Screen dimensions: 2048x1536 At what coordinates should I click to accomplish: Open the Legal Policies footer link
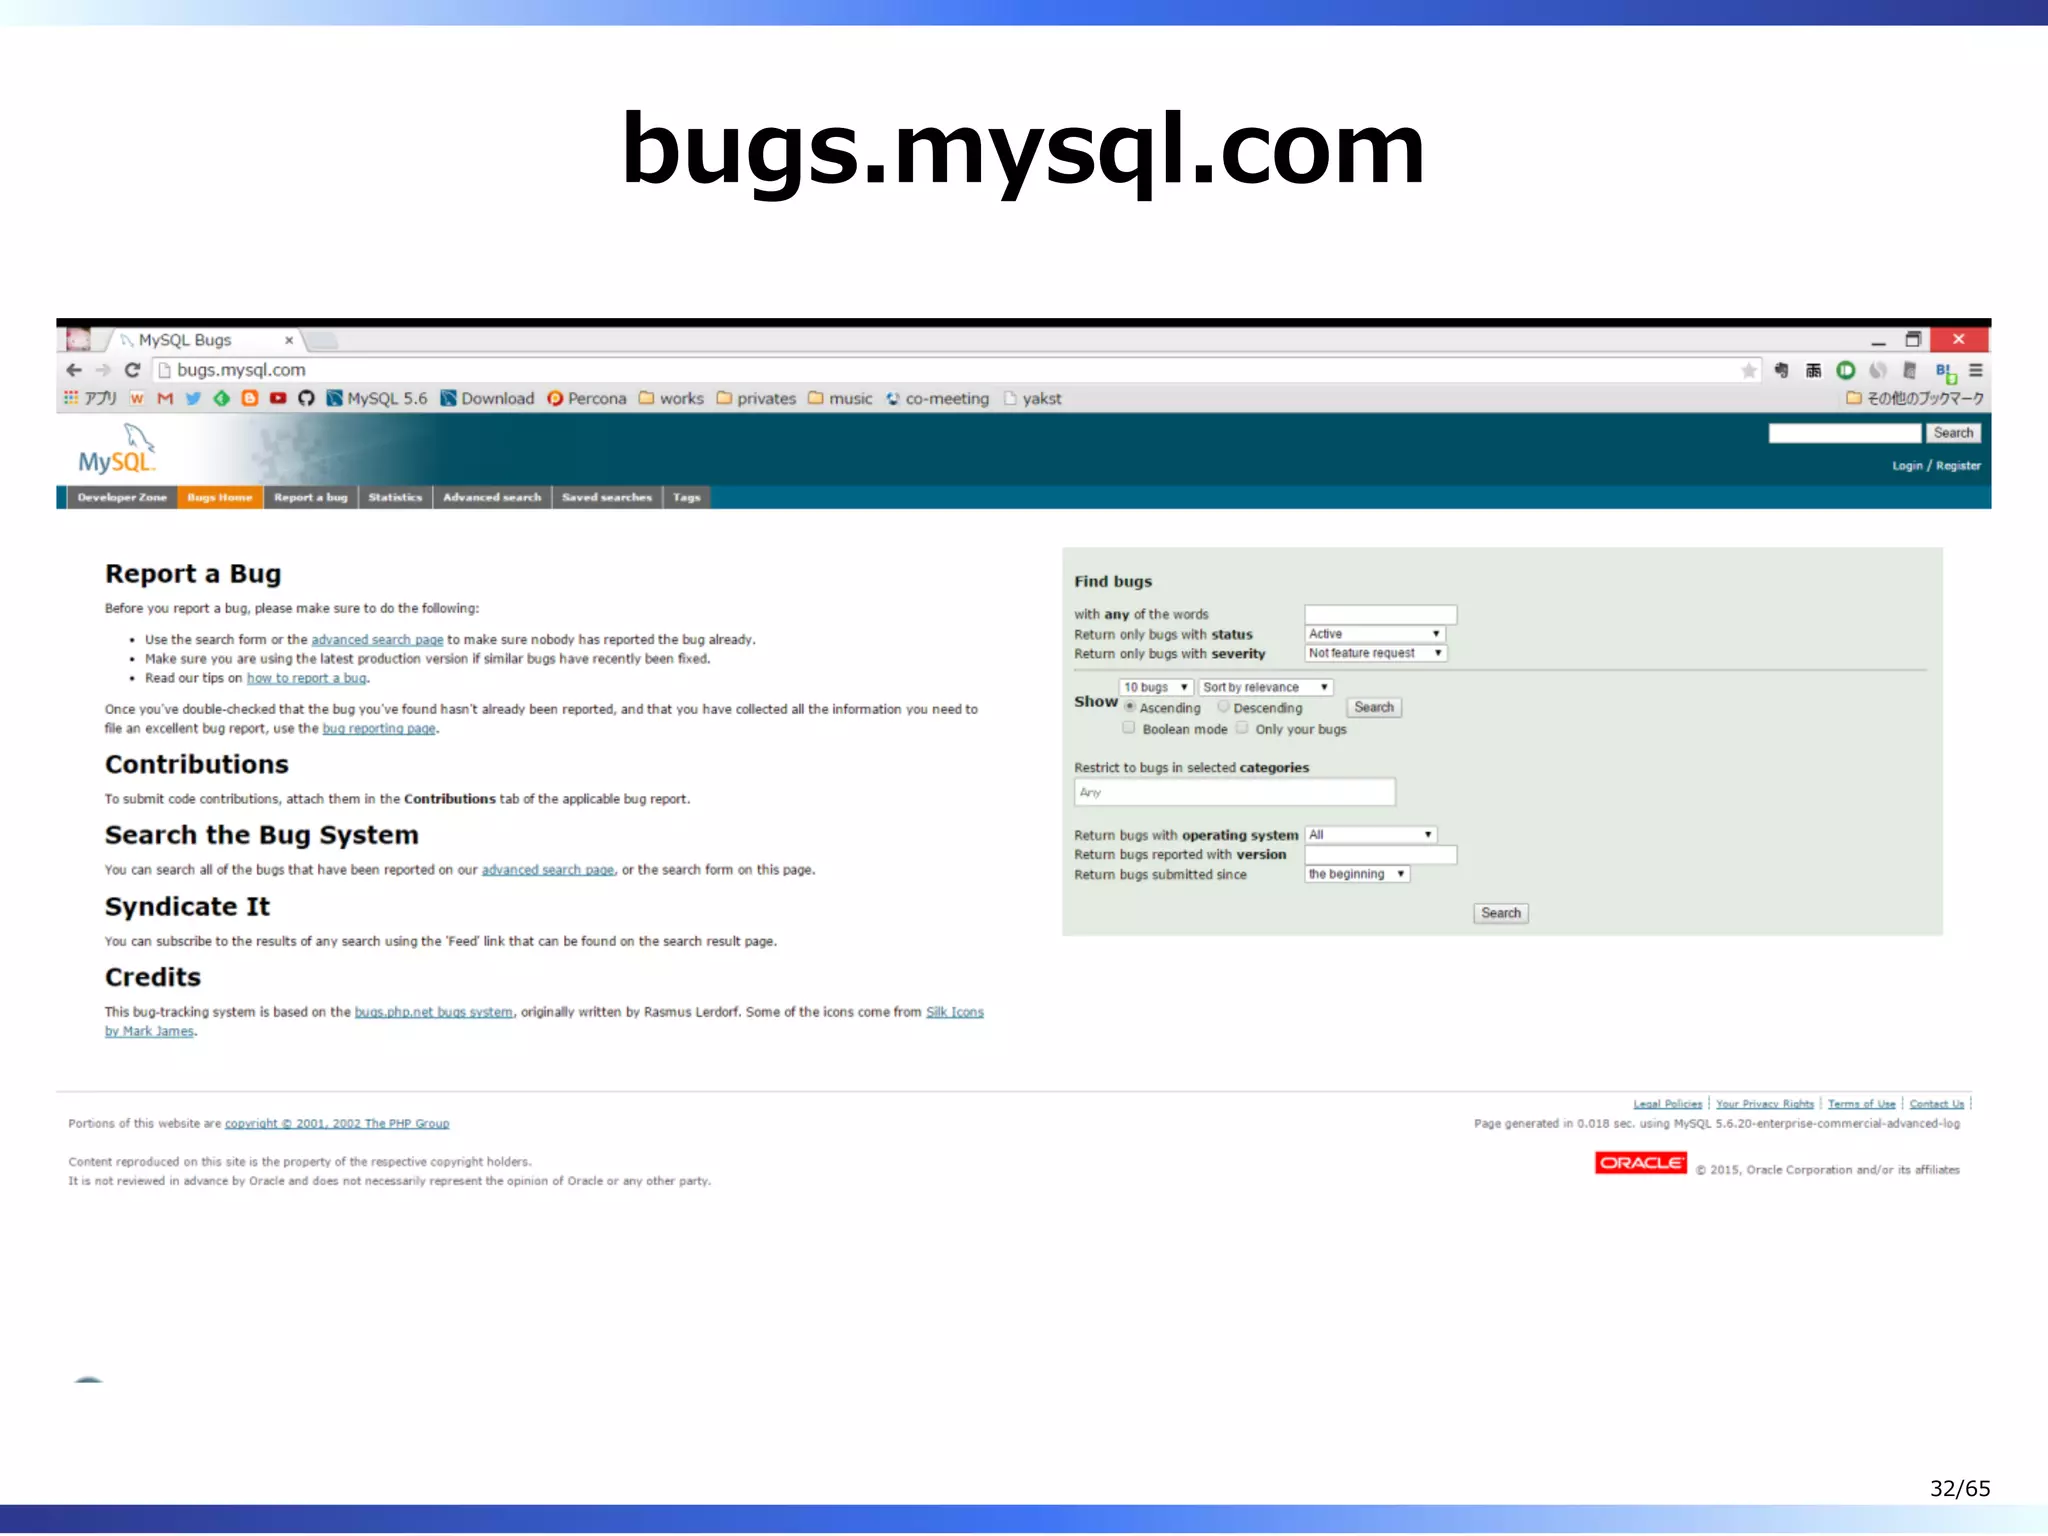(x=1667, y=1104)
